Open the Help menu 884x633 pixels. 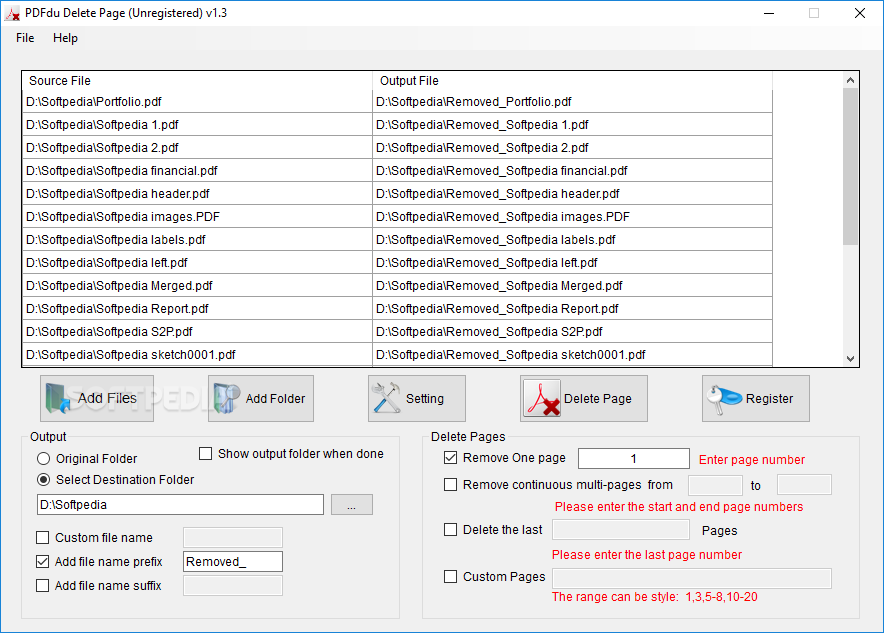pyautogui.click(x=65, y=38)
